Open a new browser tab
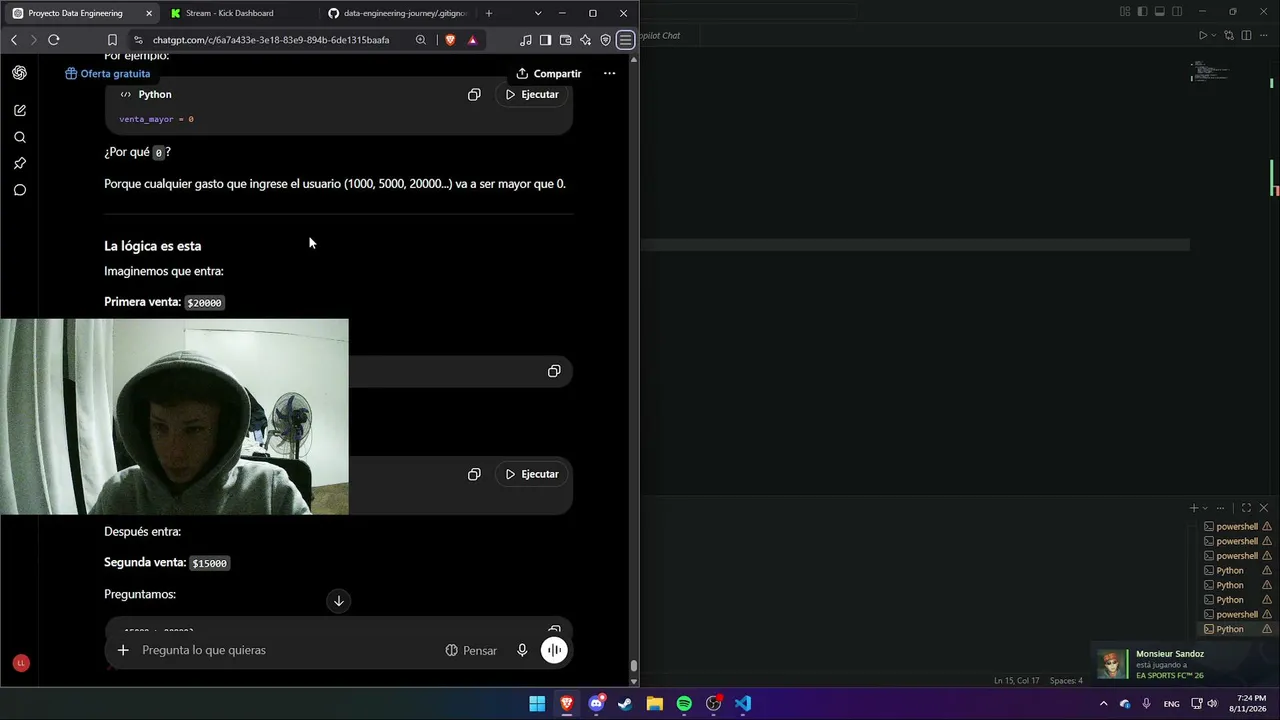 (x=489, y=13)
